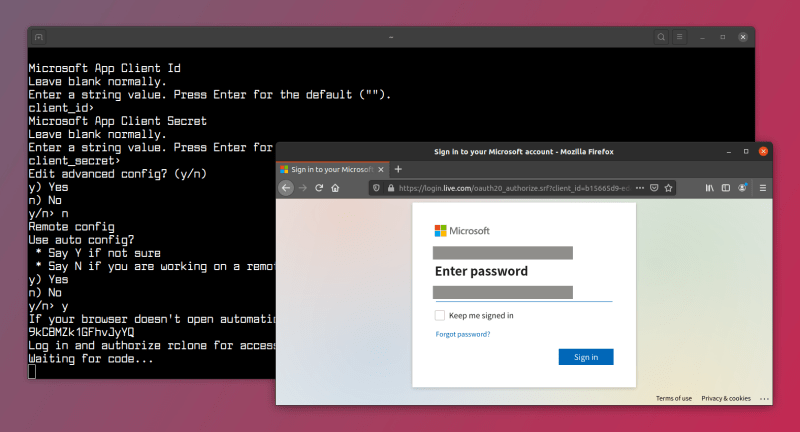Save page to Pocket
The width and height of the screenshot is (800, 432).
(654, 188)
